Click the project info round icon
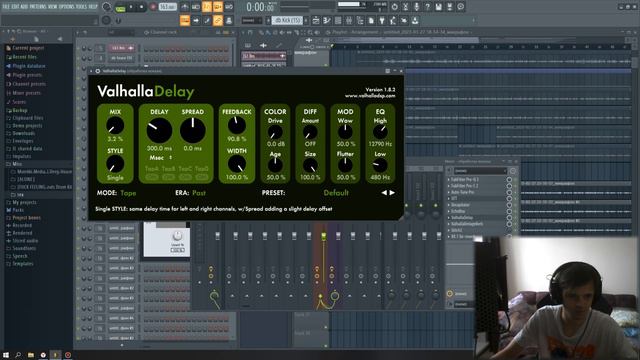 460,7
